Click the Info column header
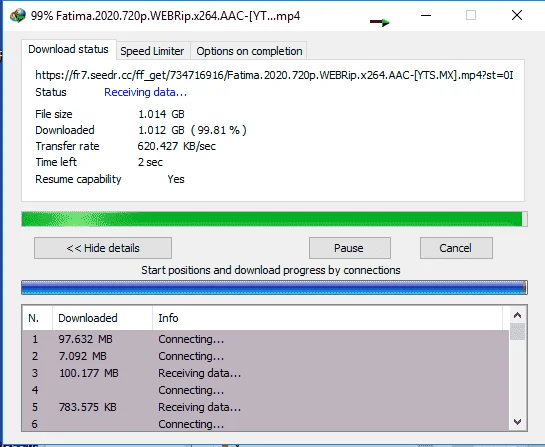Viewport: 545px width, 447px height. click(x=327, y=318)
